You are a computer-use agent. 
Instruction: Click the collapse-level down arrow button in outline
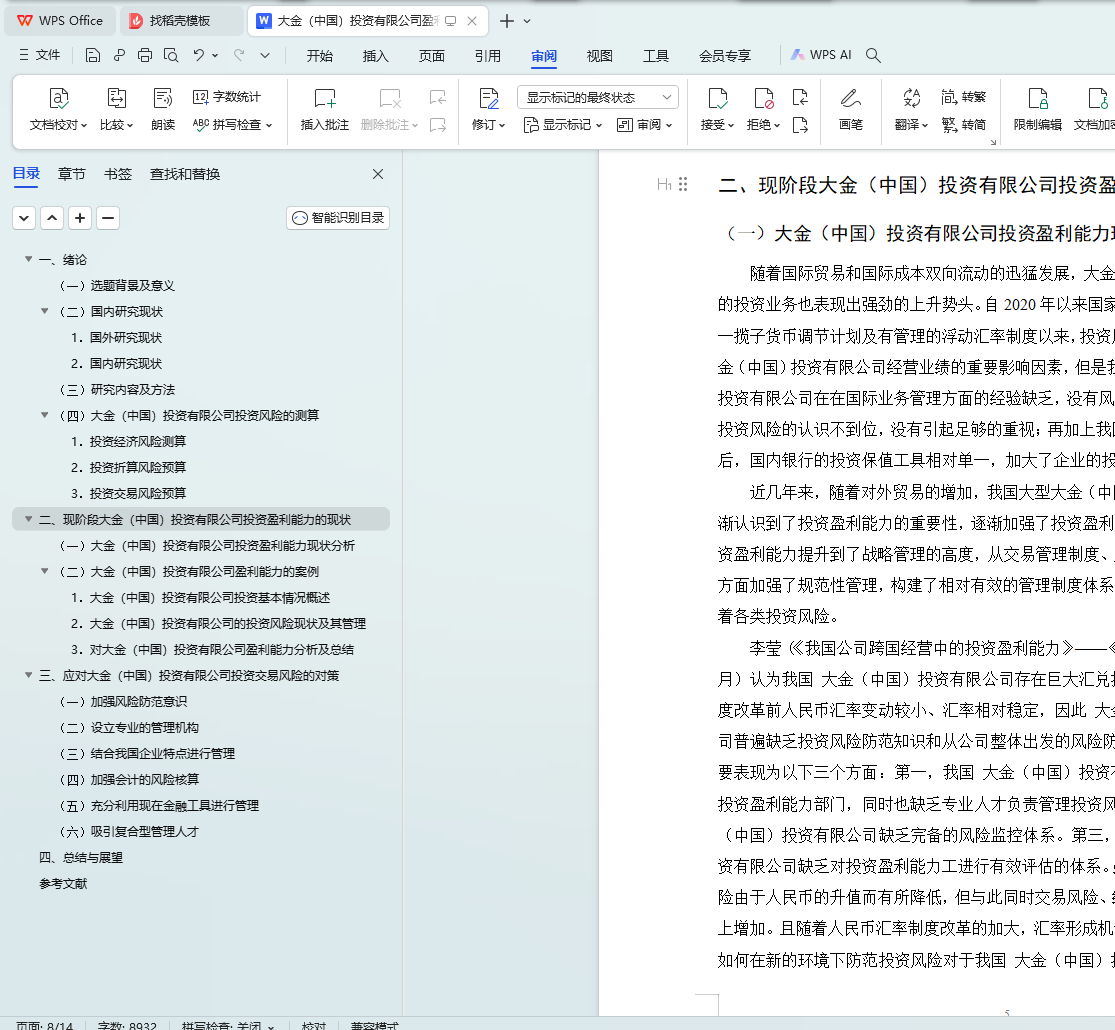tap(24, 218)
